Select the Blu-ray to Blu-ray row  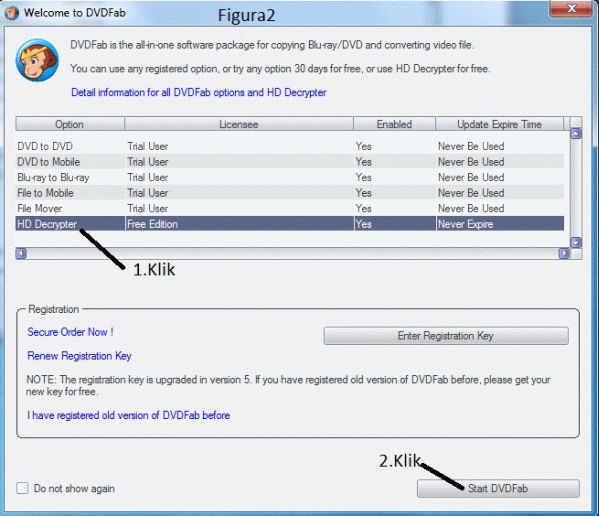click(290, 177)
